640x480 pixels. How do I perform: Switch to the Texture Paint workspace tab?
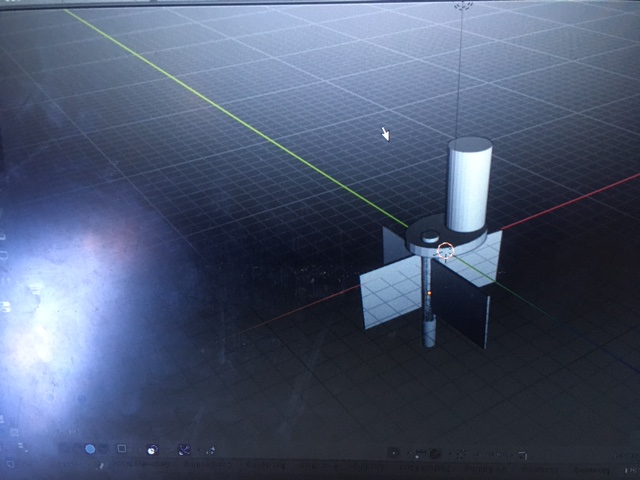click(422, 470)
